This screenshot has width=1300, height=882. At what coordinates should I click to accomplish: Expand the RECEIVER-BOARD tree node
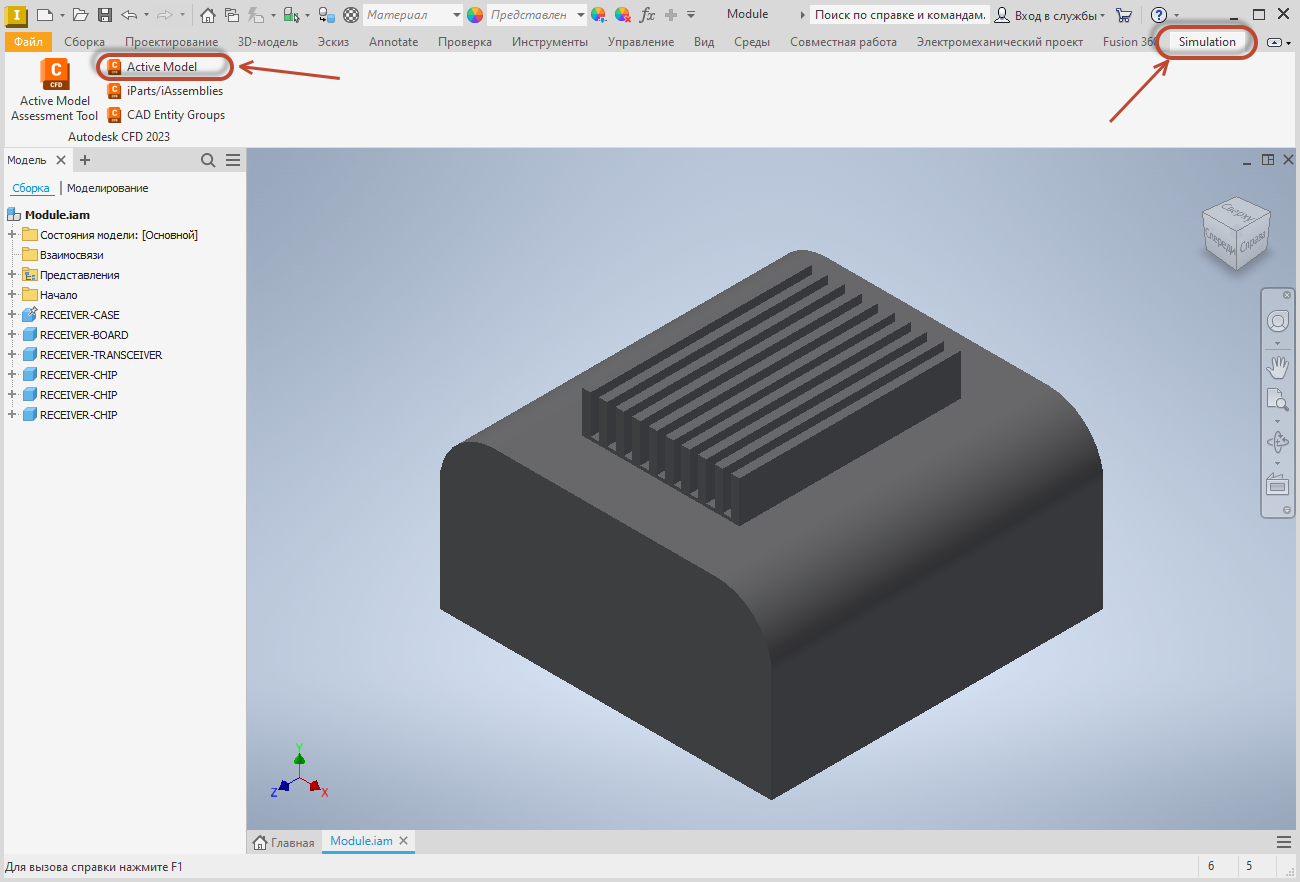[12, 335]
